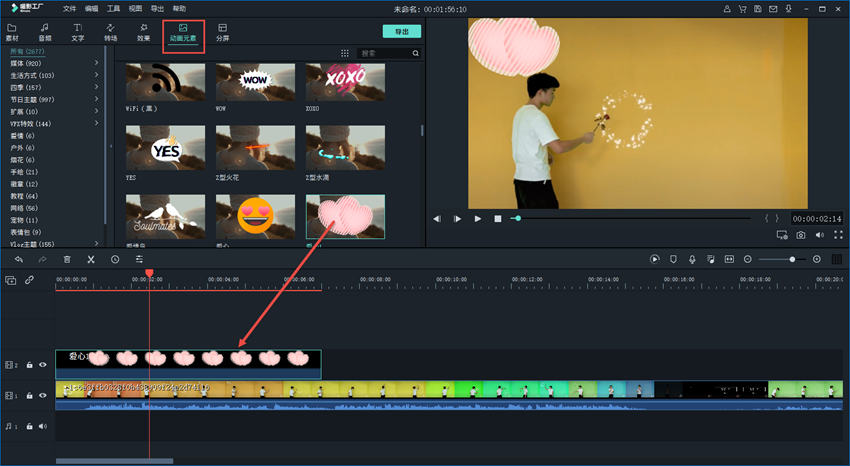
Task: Click the save project icon
Action: [x=757, y=9]
